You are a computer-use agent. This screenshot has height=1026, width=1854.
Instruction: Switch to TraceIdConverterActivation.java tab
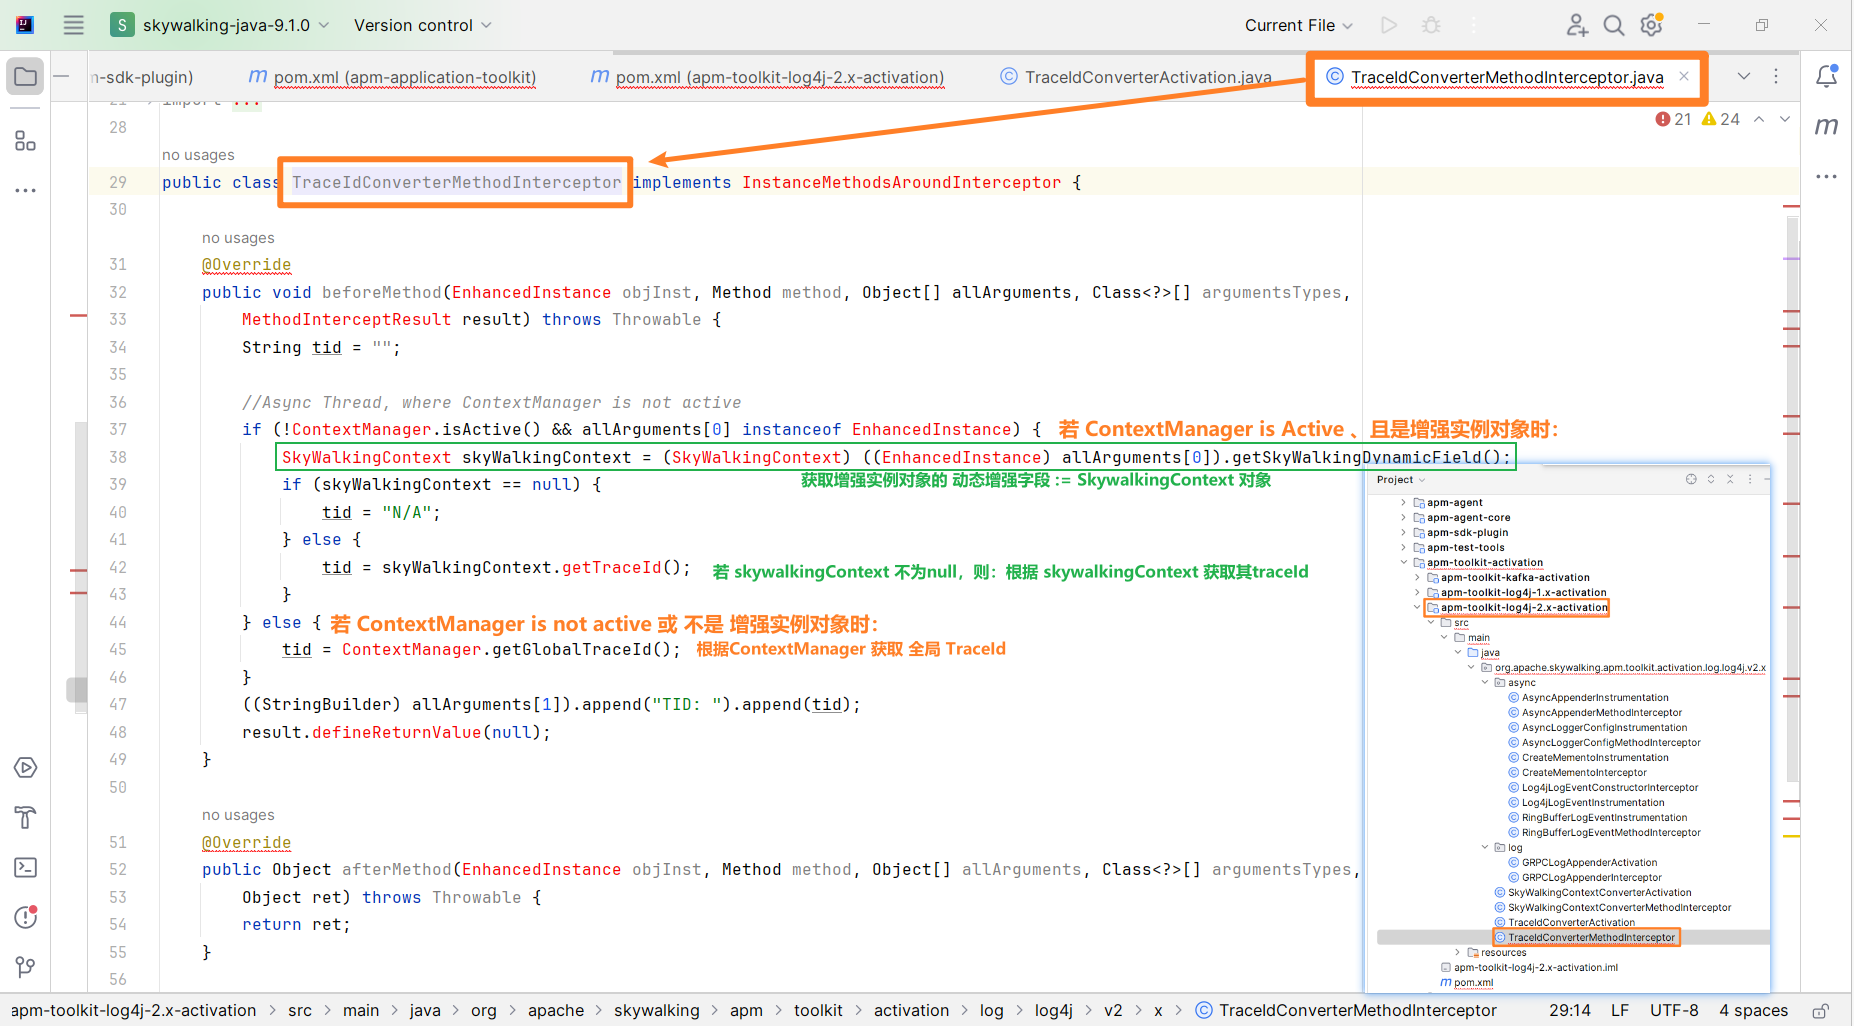1136,77
